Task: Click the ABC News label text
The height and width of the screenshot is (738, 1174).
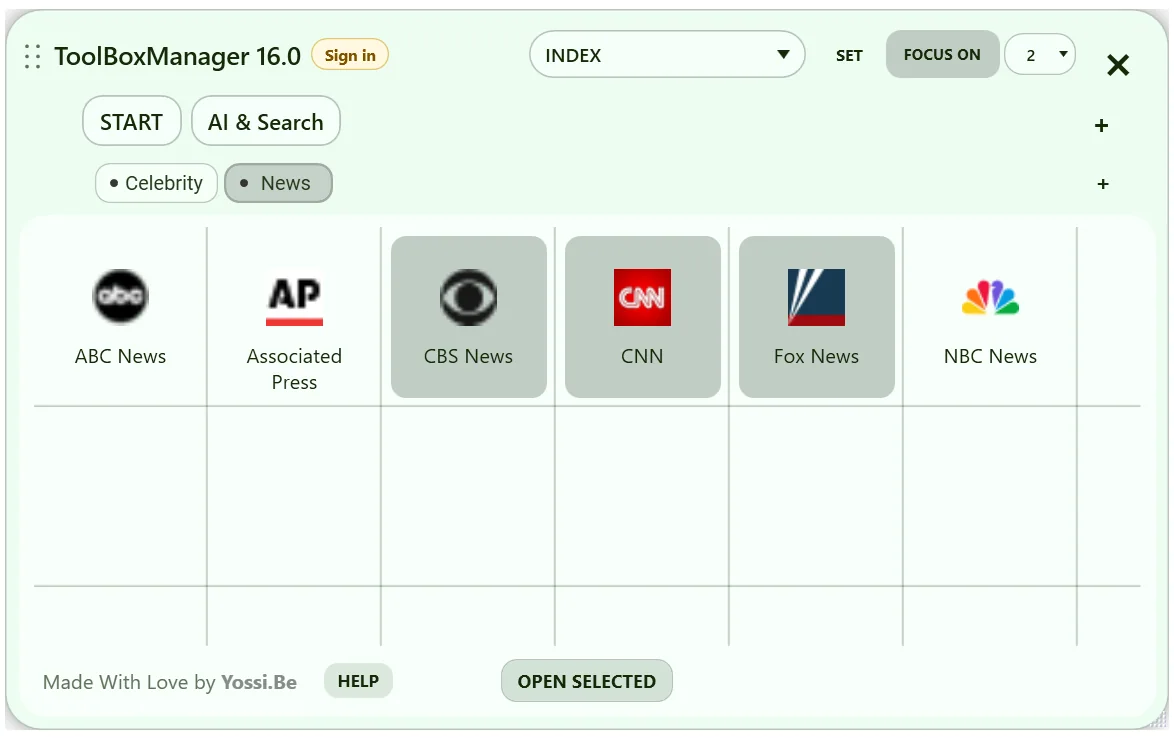Action: point(121,356)
